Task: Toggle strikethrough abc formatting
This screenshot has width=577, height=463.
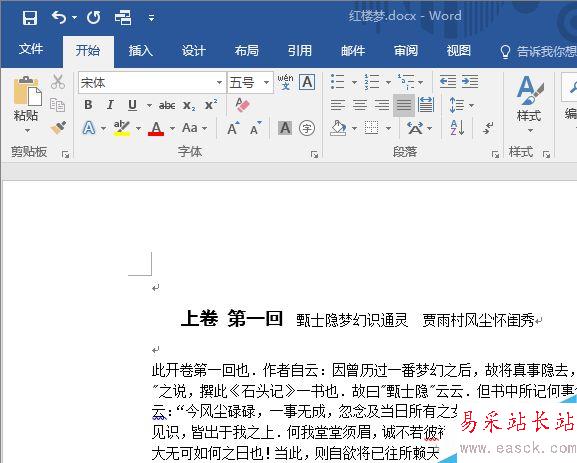Action: [x=167, y=106]
